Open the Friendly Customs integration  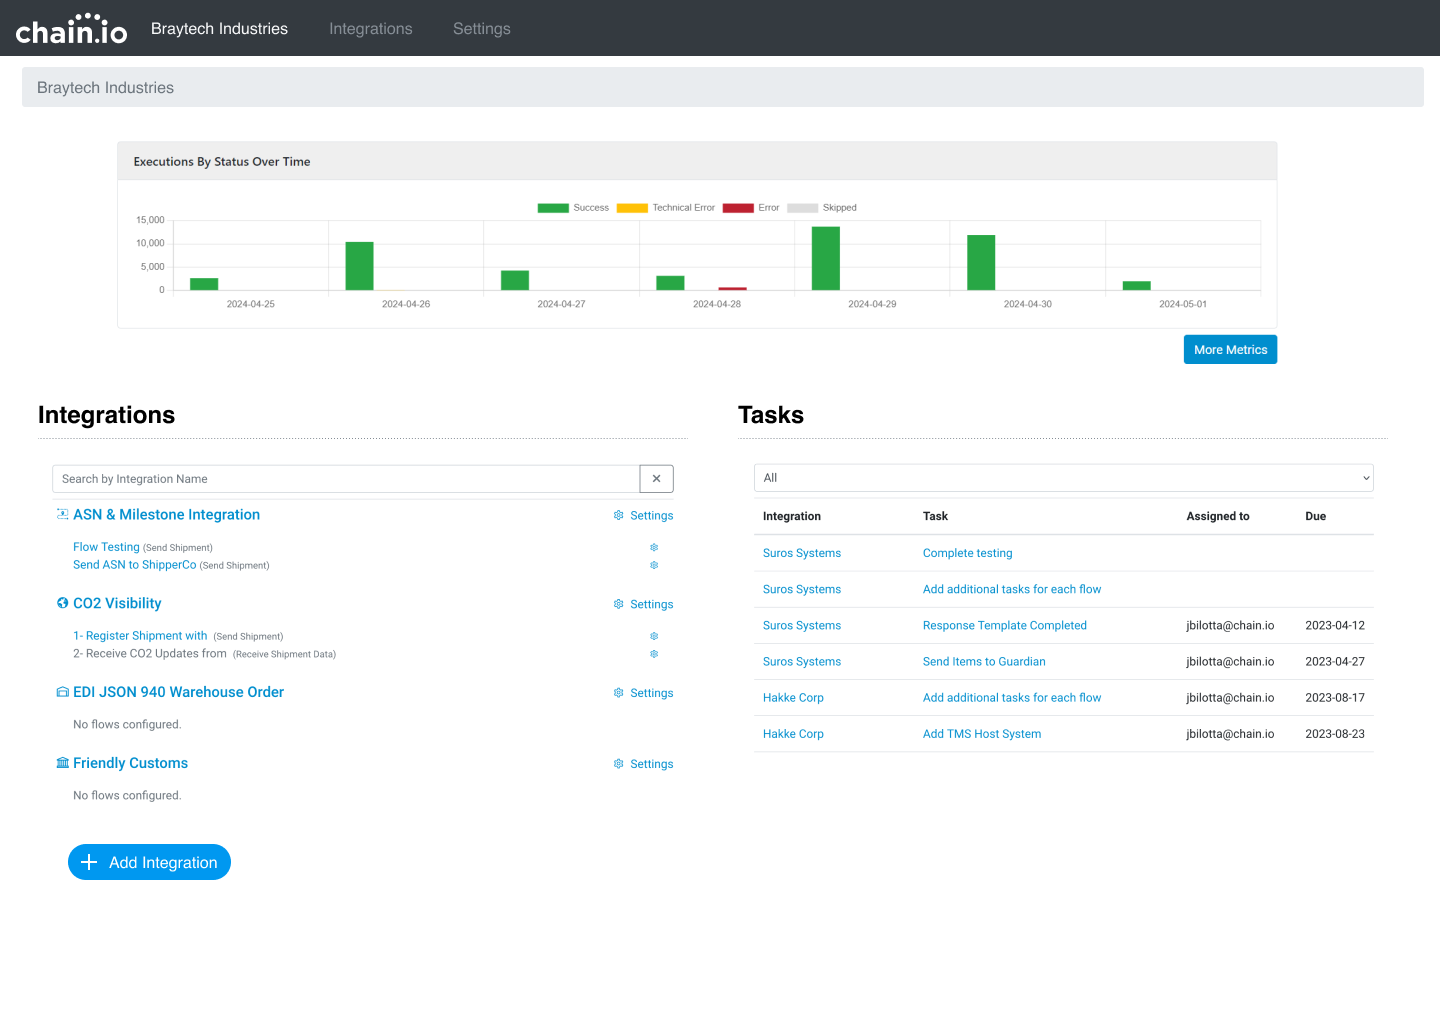click(x=130, y=764)
